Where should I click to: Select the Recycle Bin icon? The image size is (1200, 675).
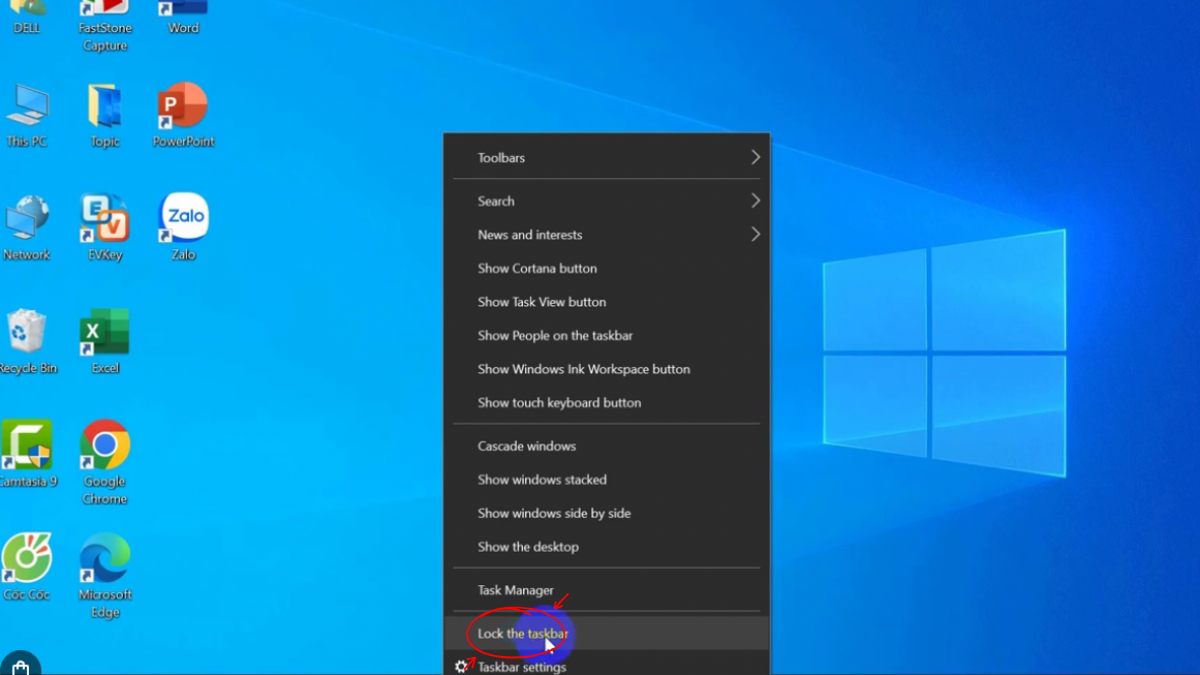27,342
